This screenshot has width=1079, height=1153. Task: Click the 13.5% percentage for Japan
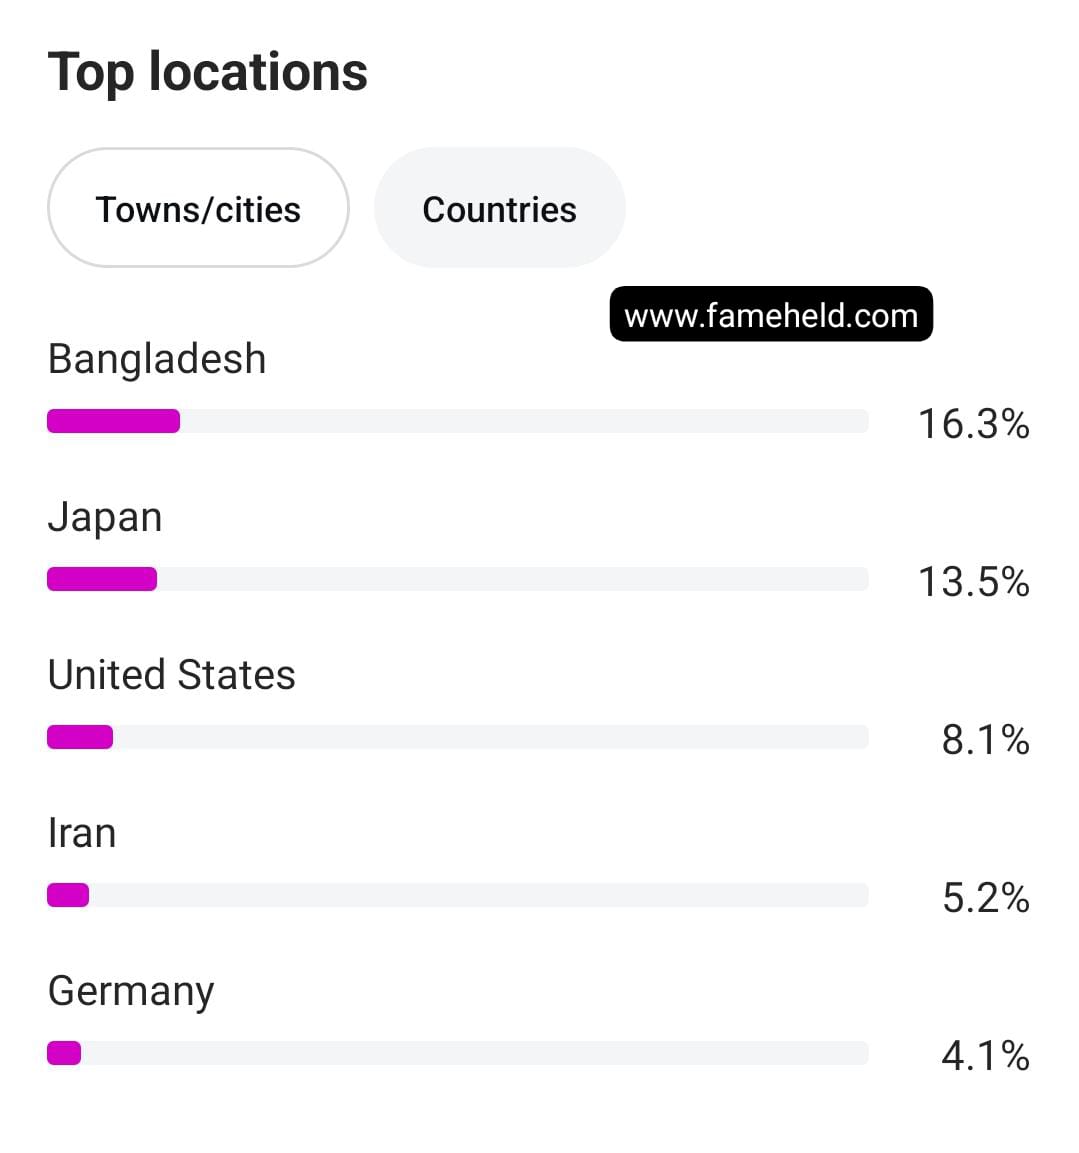[x=973, y=582]
